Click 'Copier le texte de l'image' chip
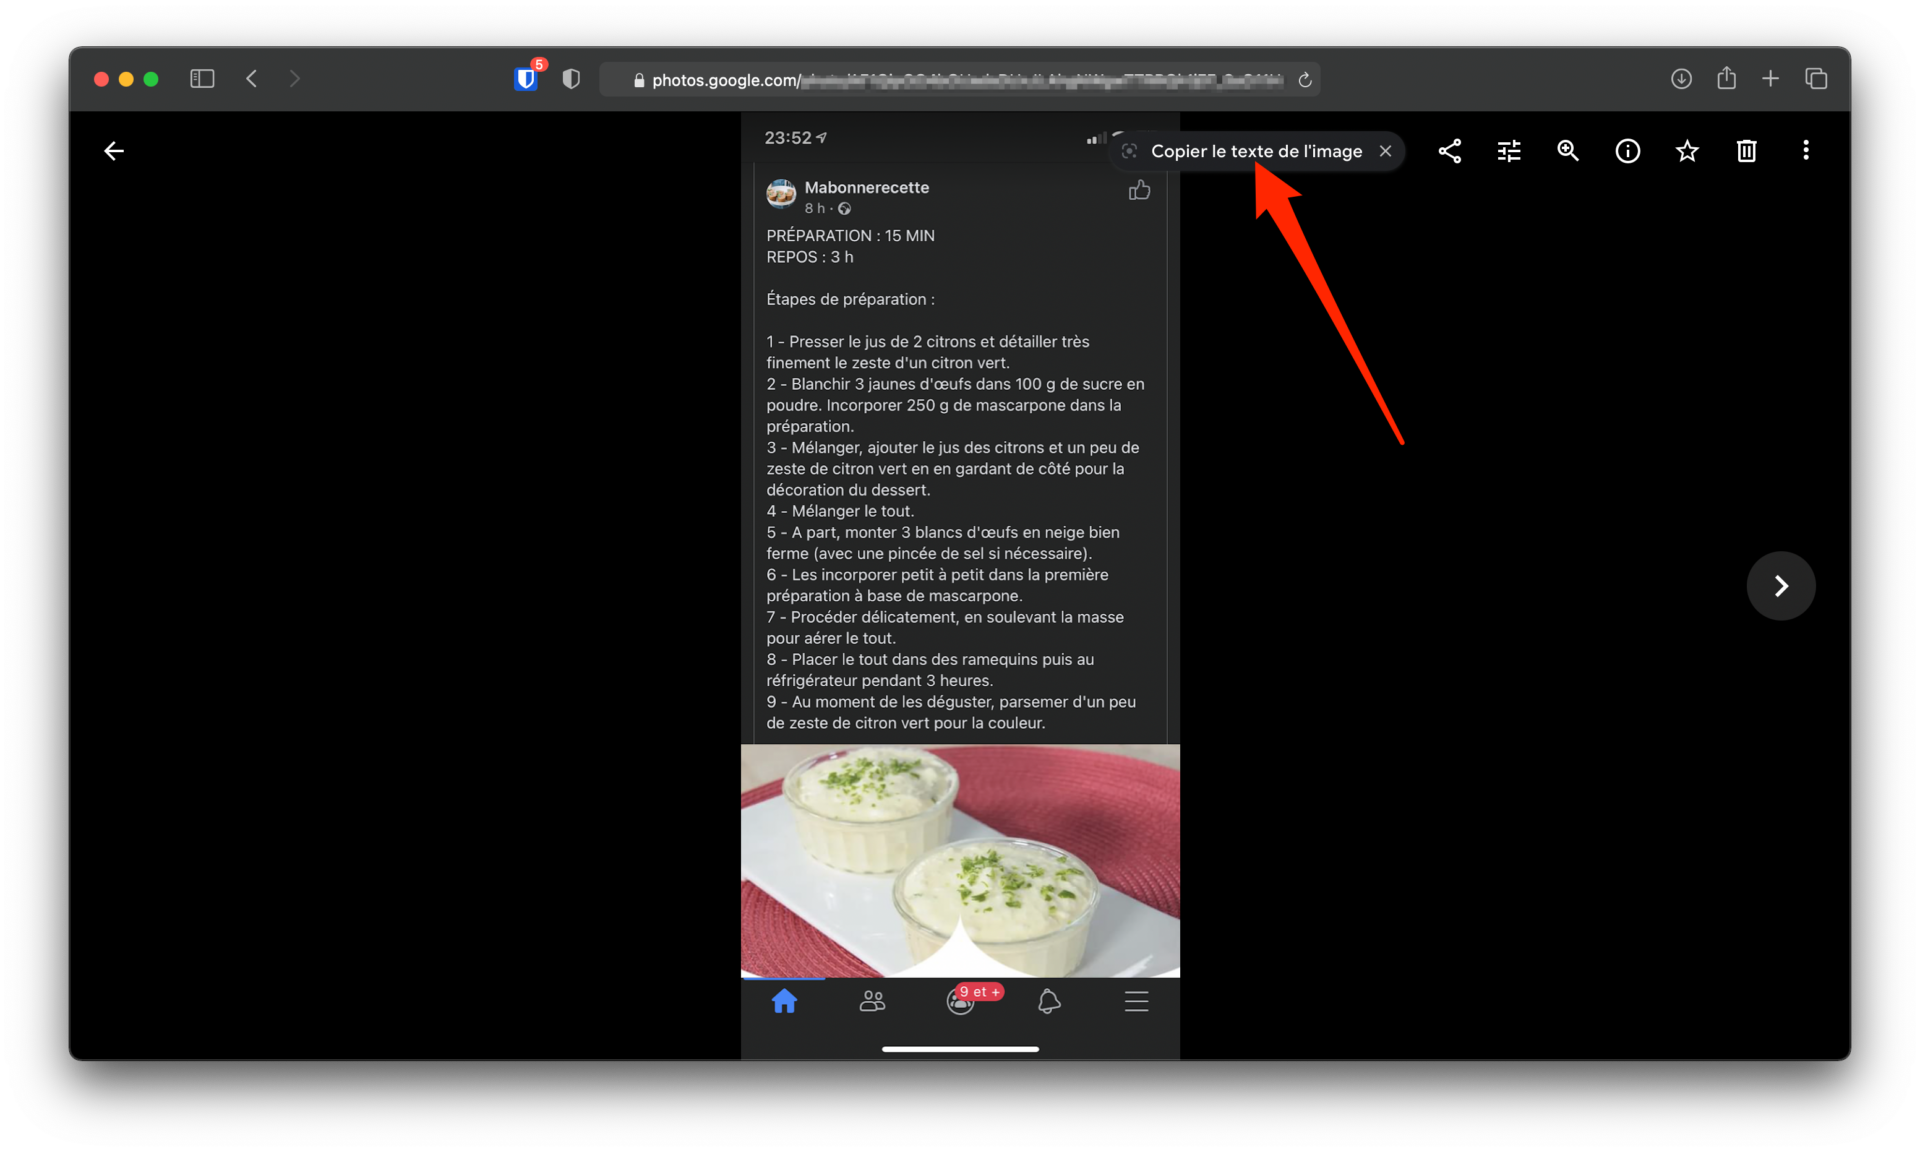The image size is (1920, 1152). [x=1255, y=151]
